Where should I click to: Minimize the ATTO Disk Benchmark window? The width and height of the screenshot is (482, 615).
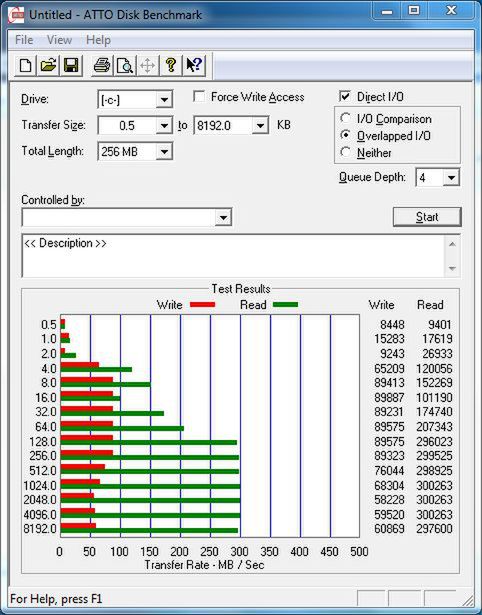click(x=387, y=12)
